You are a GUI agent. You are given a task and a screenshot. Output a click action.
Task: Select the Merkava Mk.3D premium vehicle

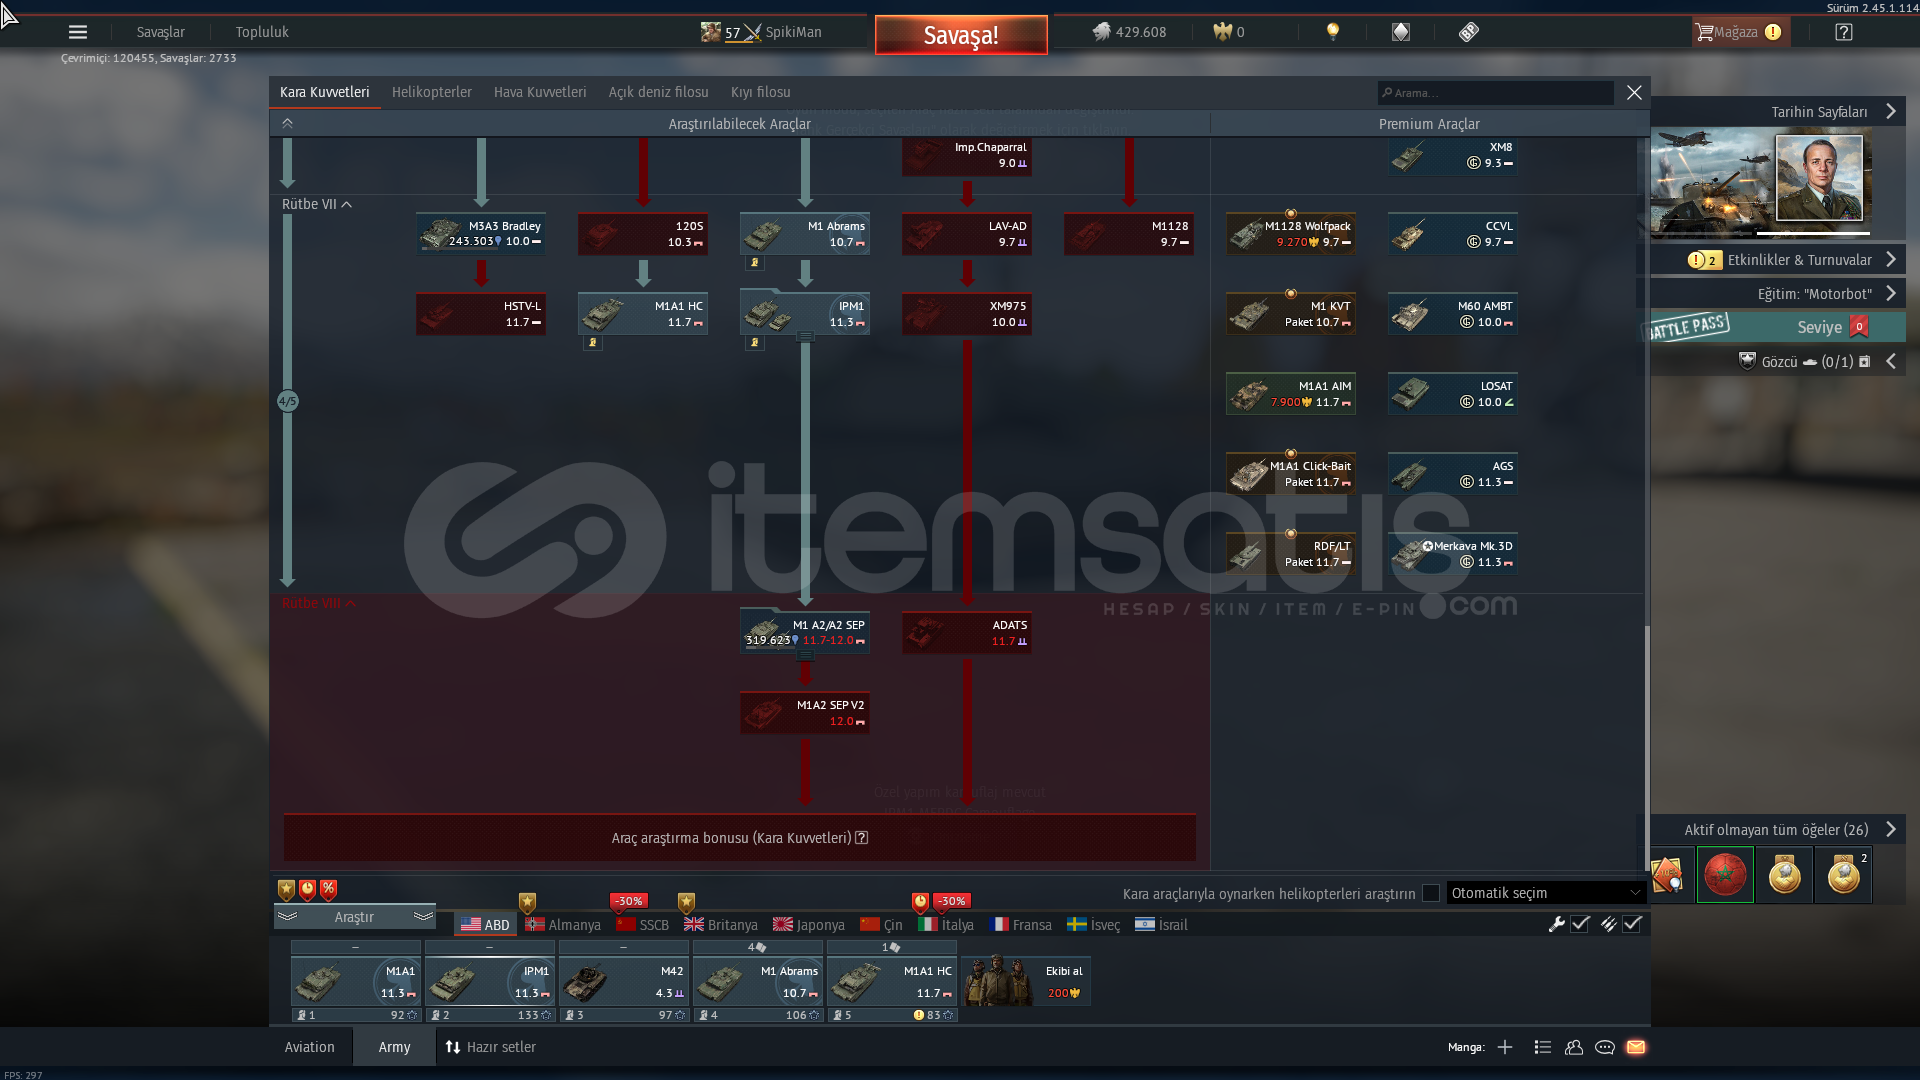pos(1453,553)
